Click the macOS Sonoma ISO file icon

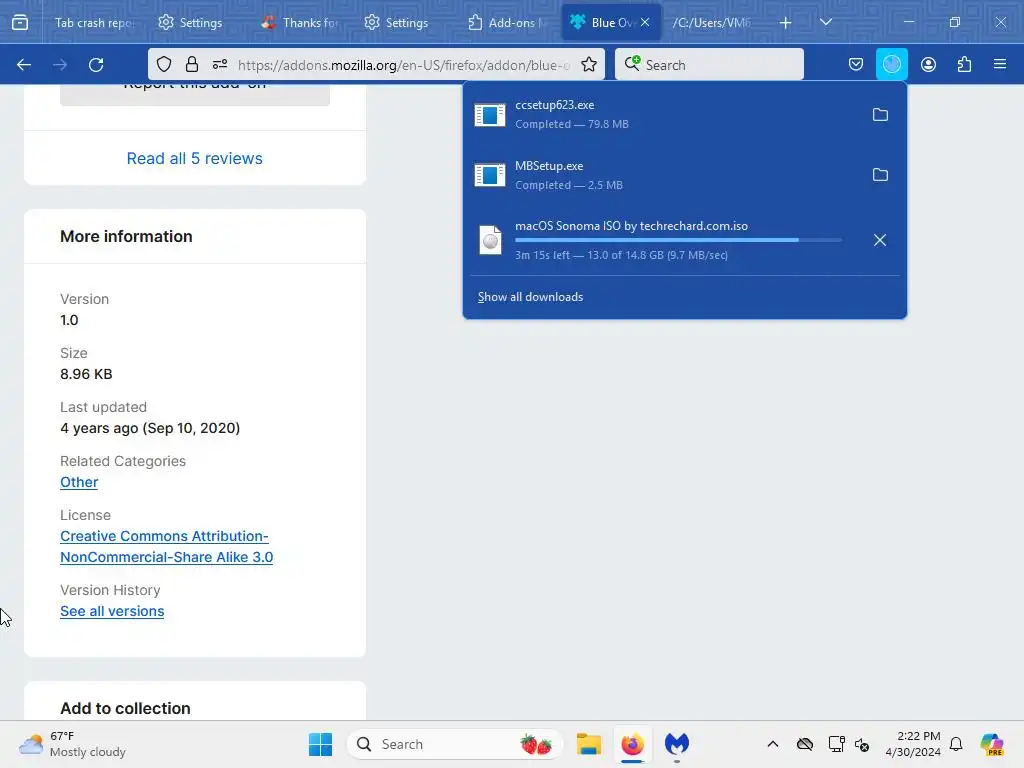(x=490, y=240)
